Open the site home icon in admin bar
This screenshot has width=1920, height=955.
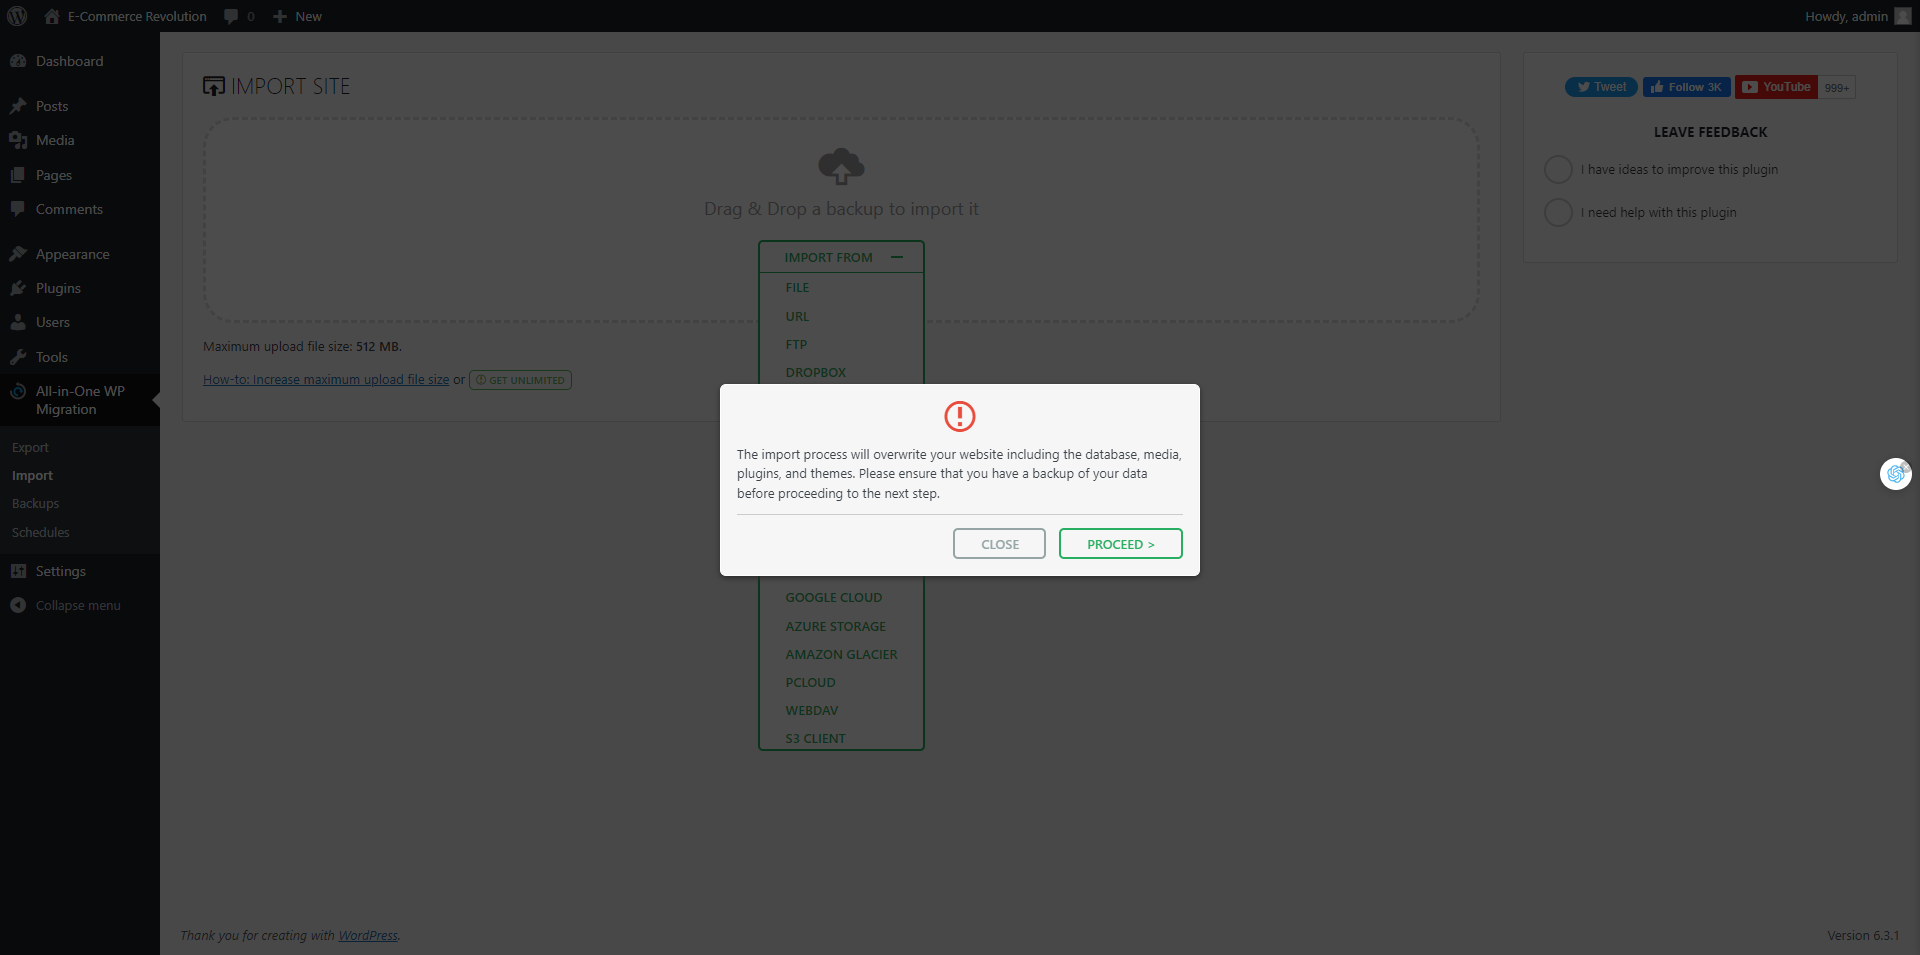(x=52, y=16)
